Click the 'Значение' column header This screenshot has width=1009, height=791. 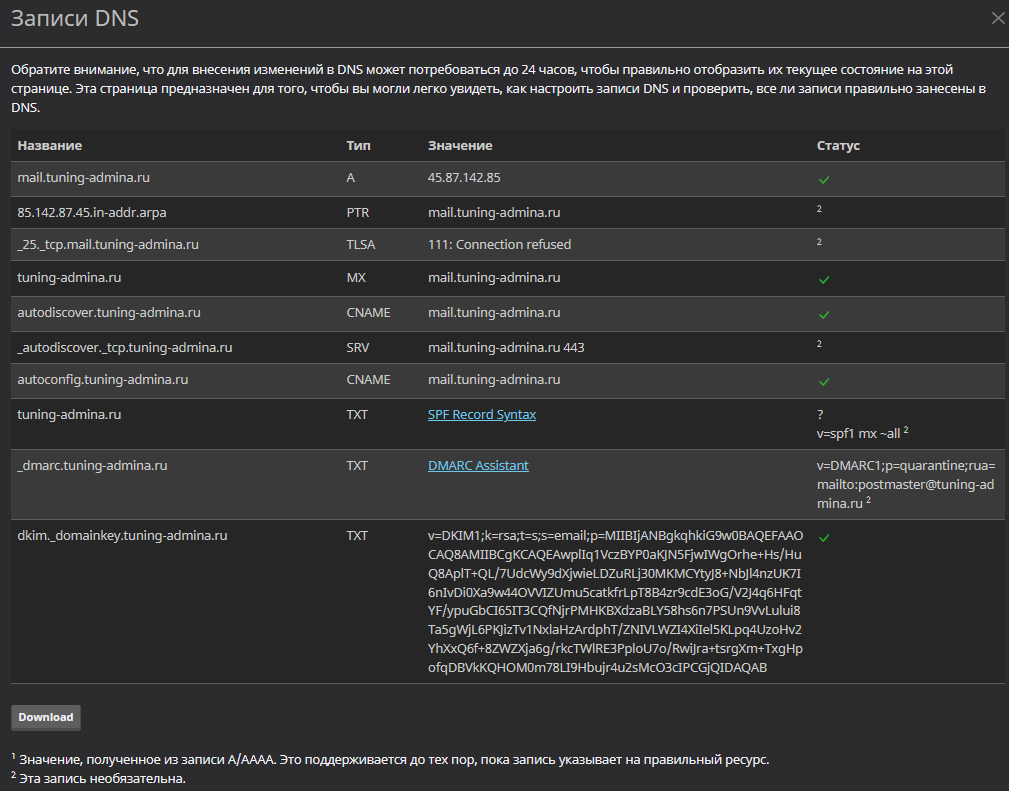[460, 145]
